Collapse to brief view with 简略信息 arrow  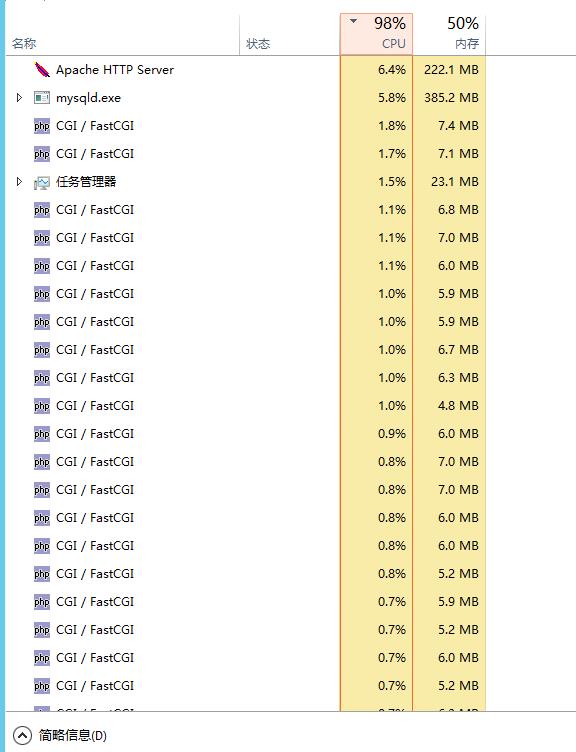point(23,735)
